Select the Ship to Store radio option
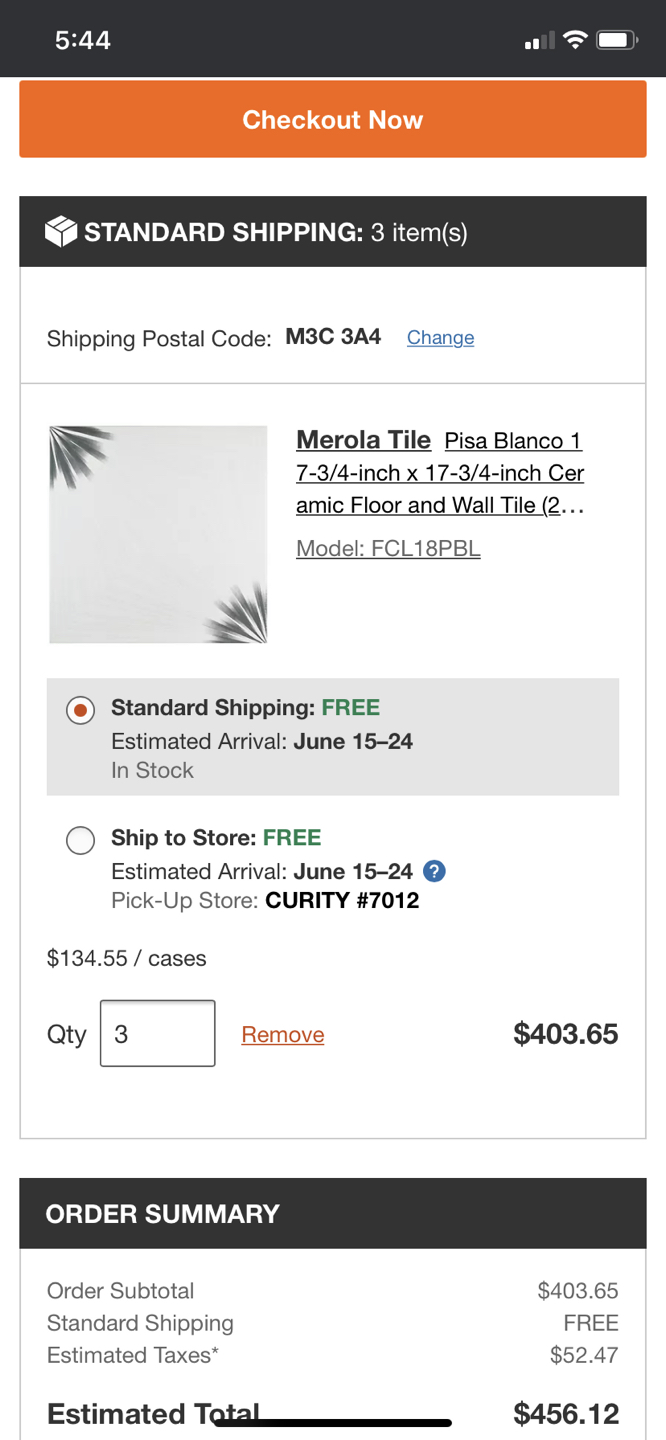This screenshot has width=666, height=1440. [81, 840]
